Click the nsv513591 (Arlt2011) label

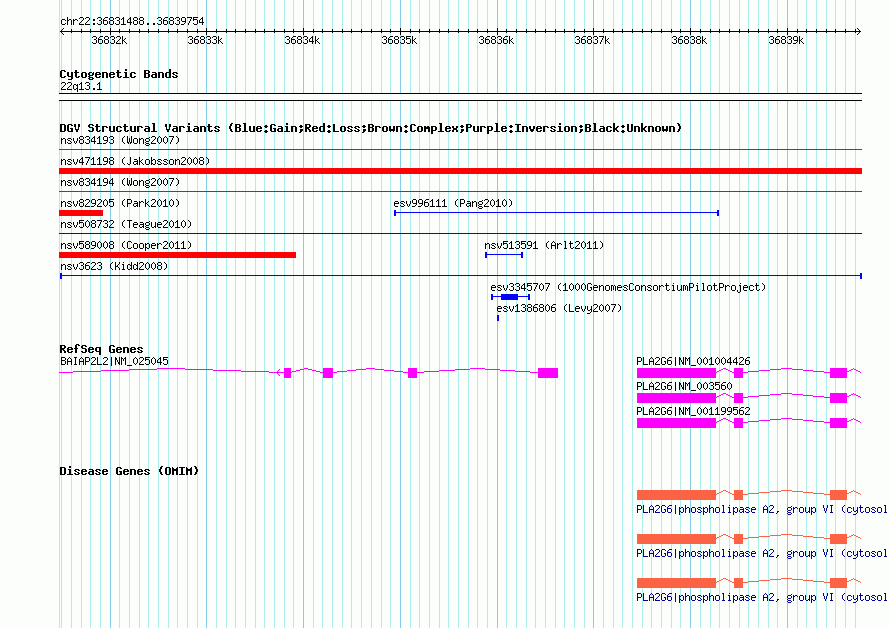(544, 245)
